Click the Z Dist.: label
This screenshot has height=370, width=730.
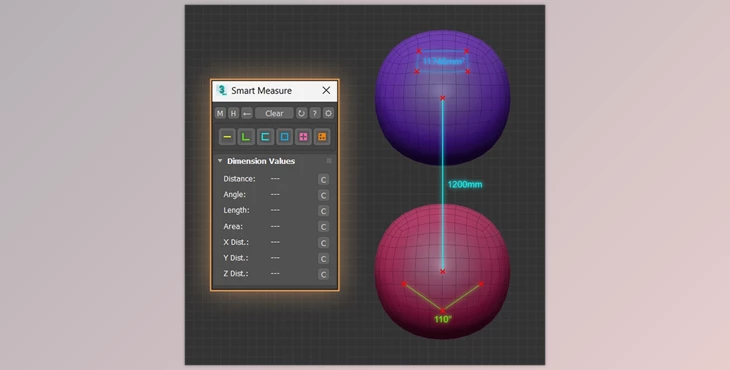tap(236, 274)
